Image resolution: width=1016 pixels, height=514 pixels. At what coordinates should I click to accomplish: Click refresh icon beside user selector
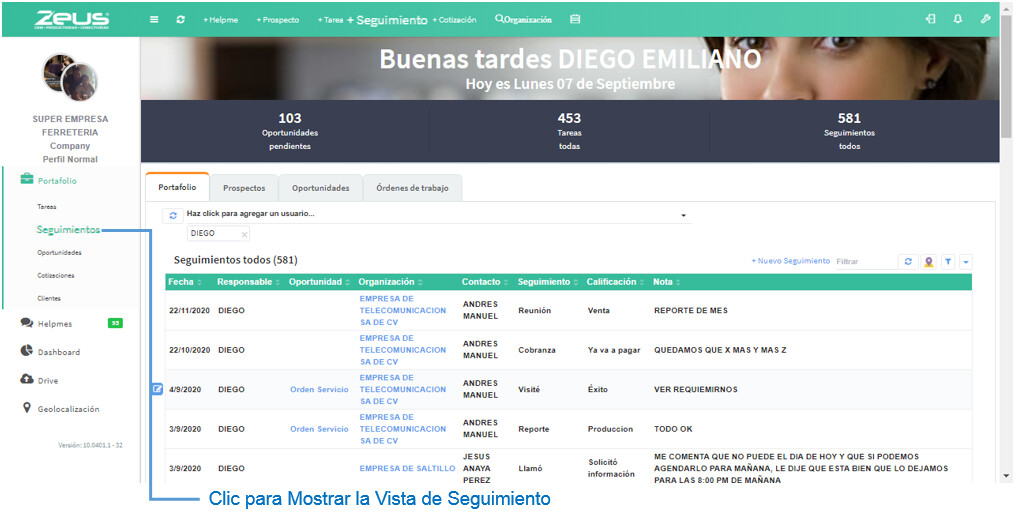173,216
